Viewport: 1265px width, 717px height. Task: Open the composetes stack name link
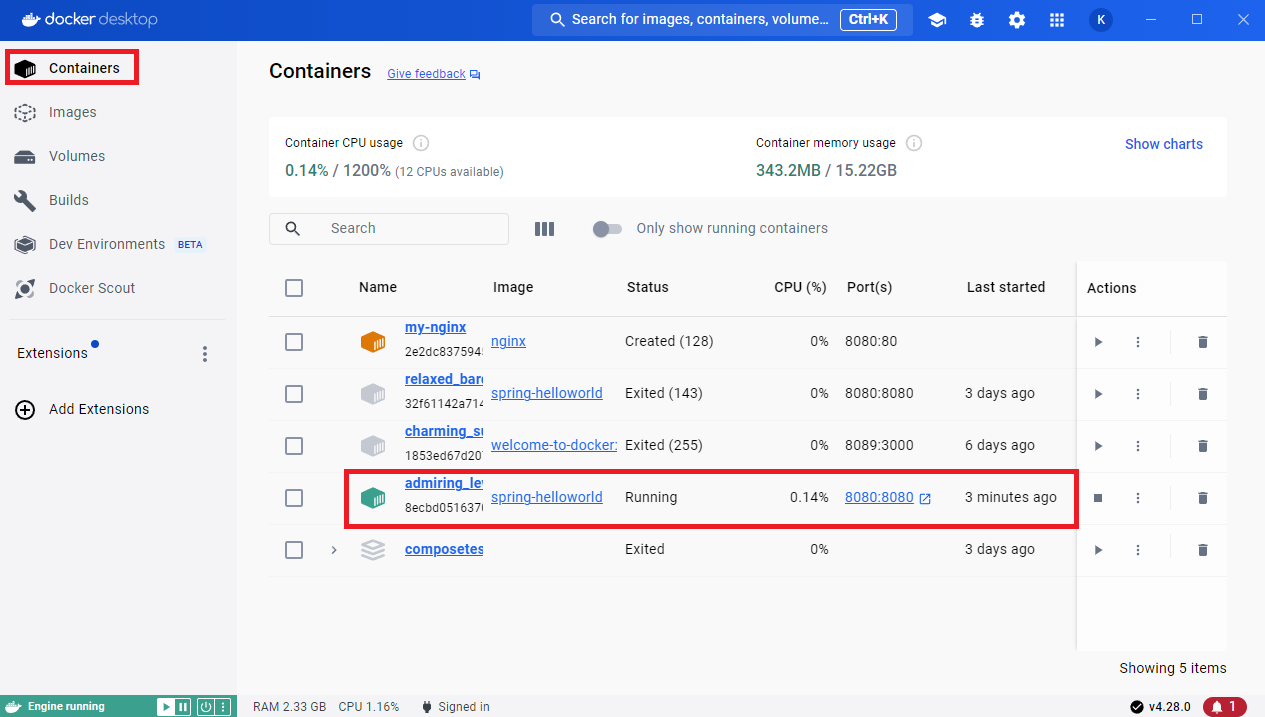tap(444, 549)
